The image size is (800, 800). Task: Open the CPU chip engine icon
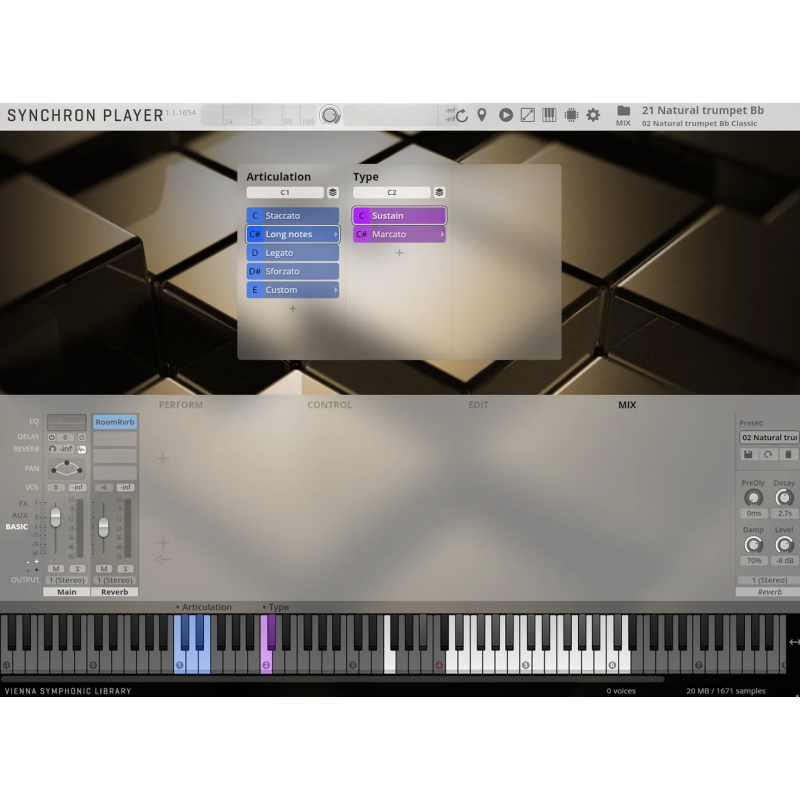[571, 115]
